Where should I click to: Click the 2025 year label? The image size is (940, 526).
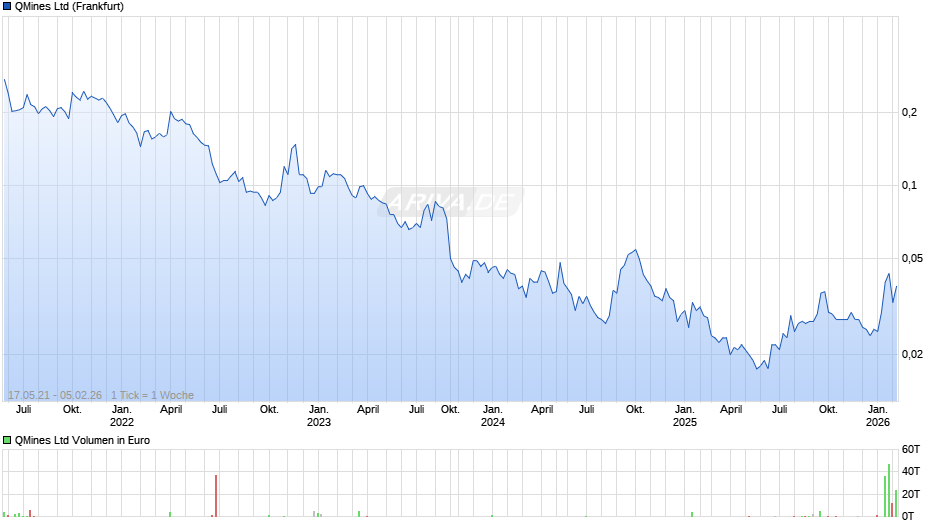(685, 422)
